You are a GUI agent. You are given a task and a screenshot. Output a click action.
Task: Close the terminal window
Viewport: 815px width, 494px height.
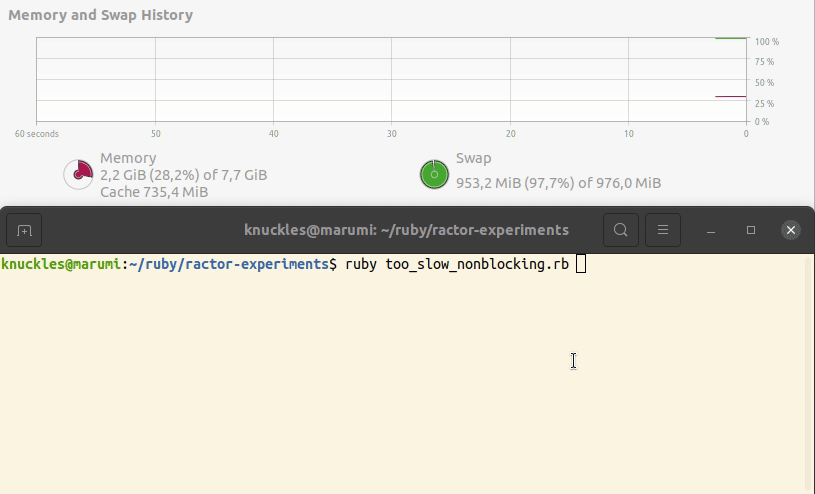[x=791, y=230]
